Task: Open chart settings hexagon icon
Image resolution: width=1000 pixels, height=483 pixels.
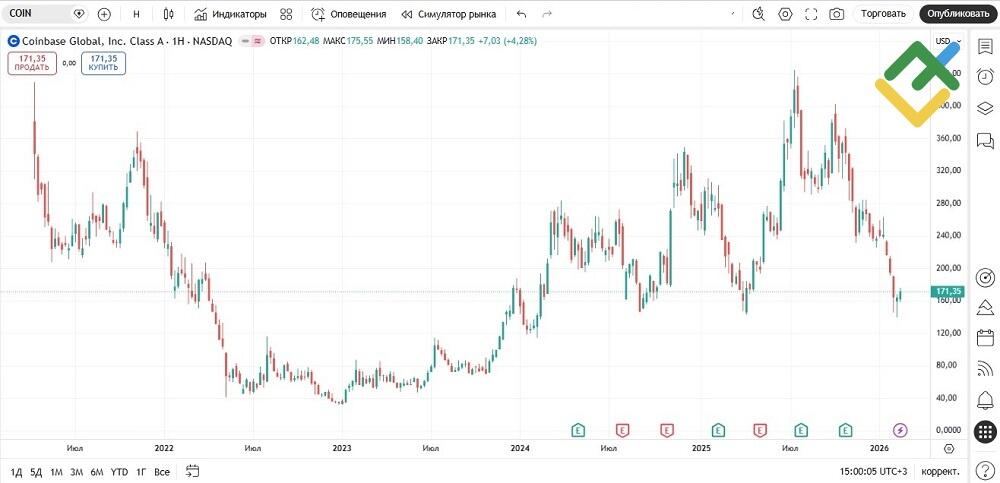Action: pyautogui.click(x=785, y=14)
